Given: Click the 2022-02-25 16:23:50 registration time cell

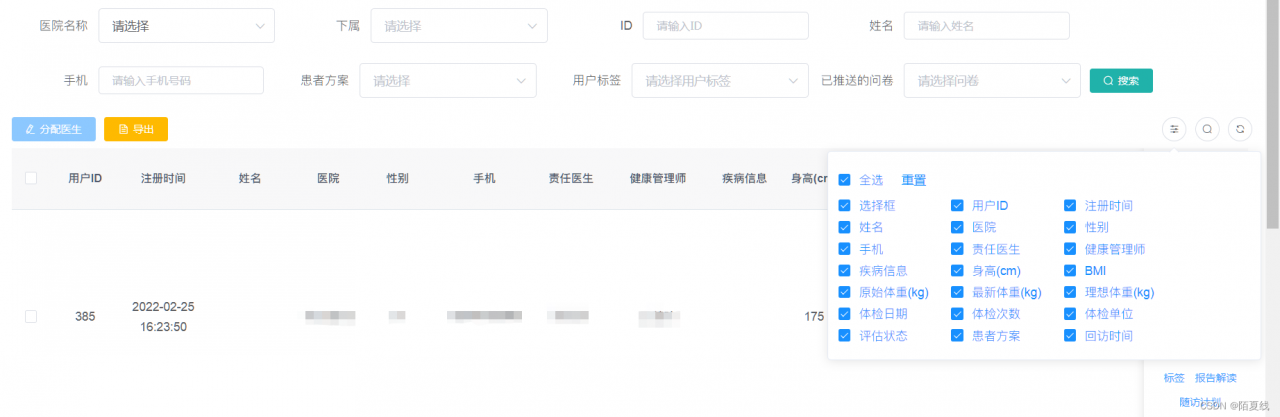Looking at the screenshot, I should [x=163, y=316].
